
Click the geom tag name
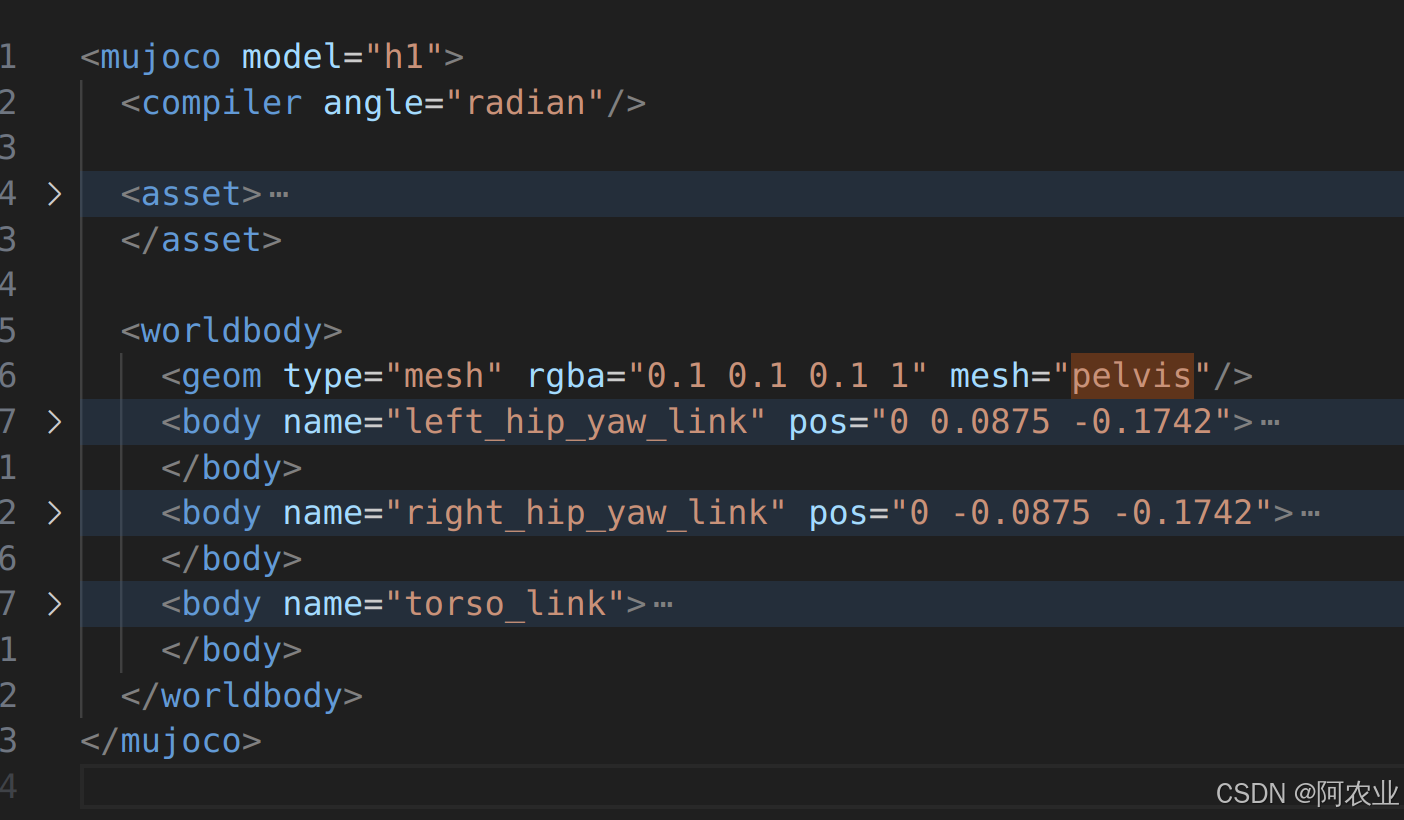coord(220,375)
